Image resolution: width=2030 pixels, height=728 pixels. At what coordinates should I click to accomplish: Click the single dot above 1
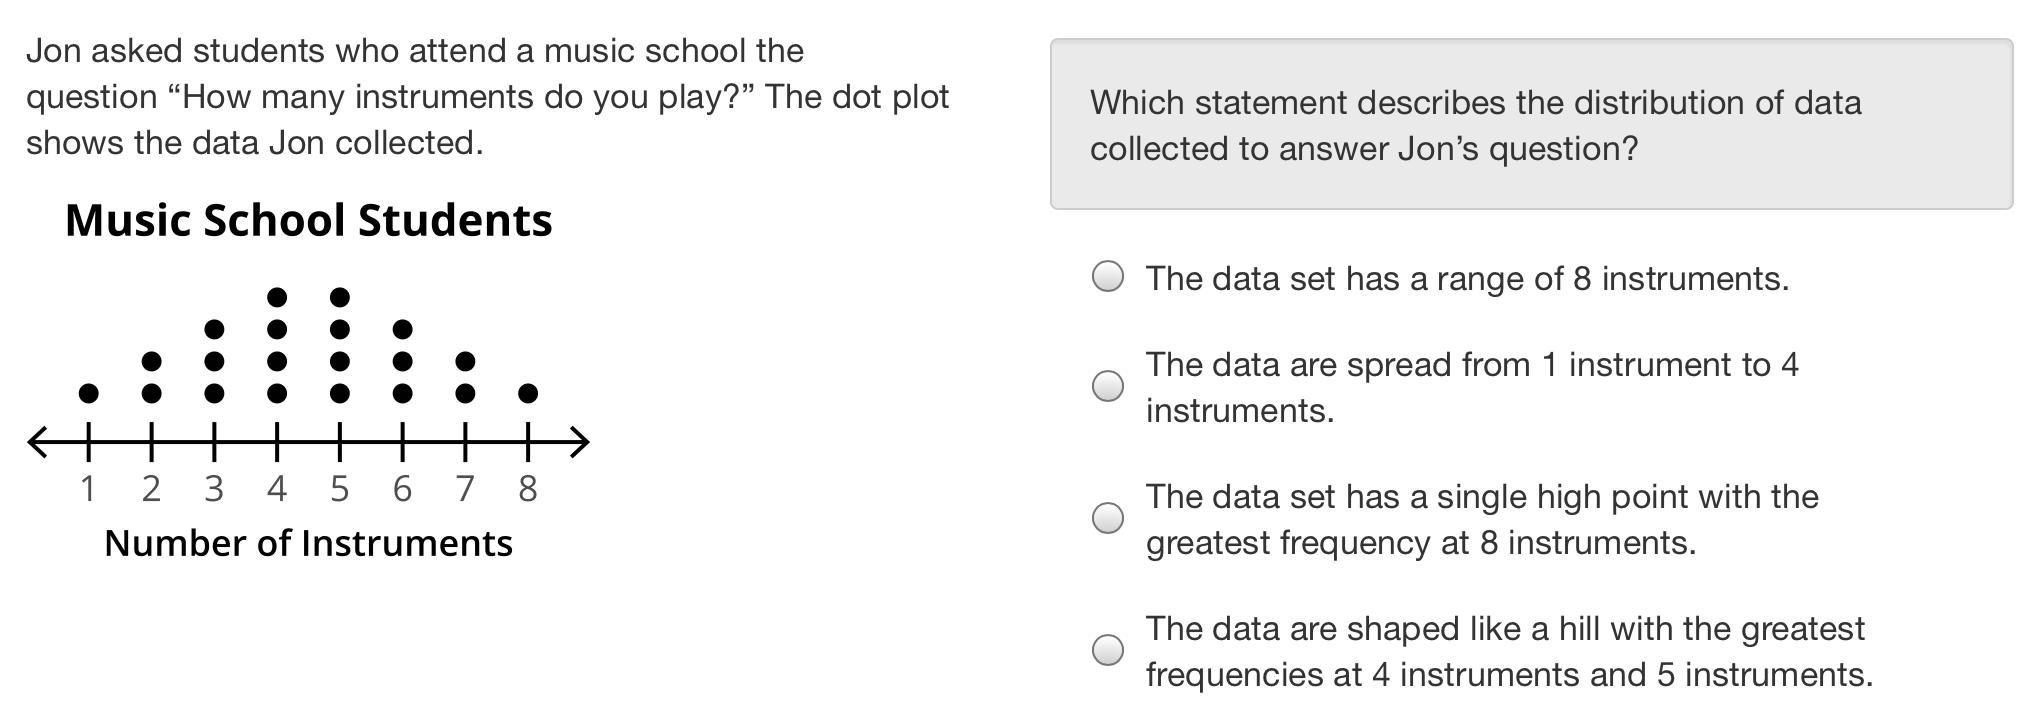(88, 394)
